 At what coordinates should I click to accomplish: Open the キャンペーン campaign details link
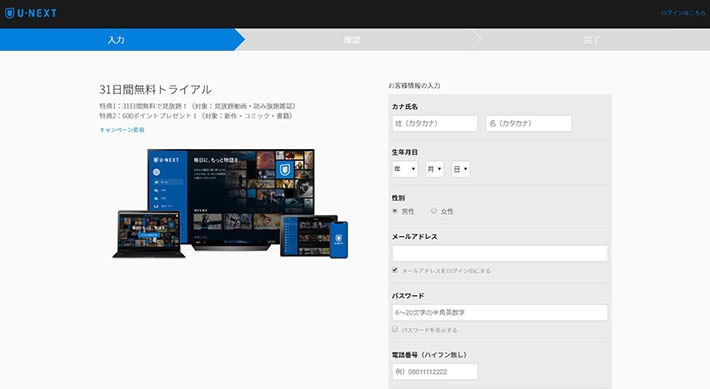click(122, 130)
